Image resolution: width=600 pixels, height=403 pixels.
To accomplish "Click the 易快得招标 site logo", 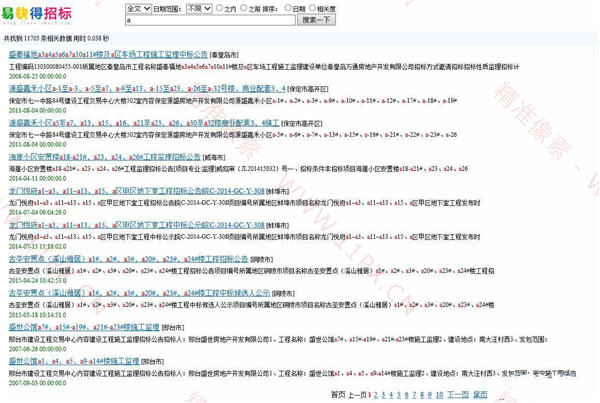I will (36, 14).
